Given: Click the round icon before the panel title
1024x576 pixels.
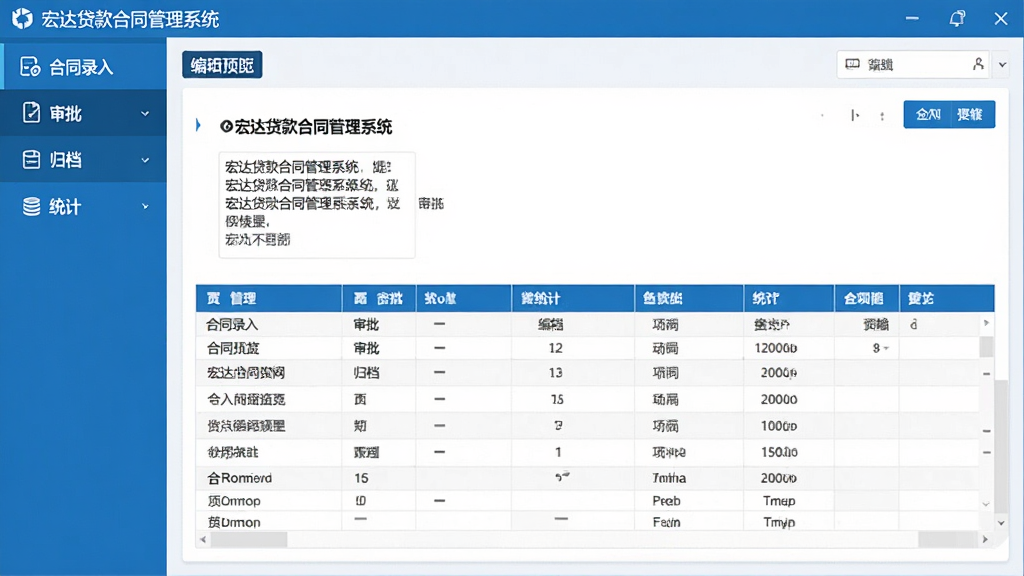Looking at the screenshot, I should point(226,126).
